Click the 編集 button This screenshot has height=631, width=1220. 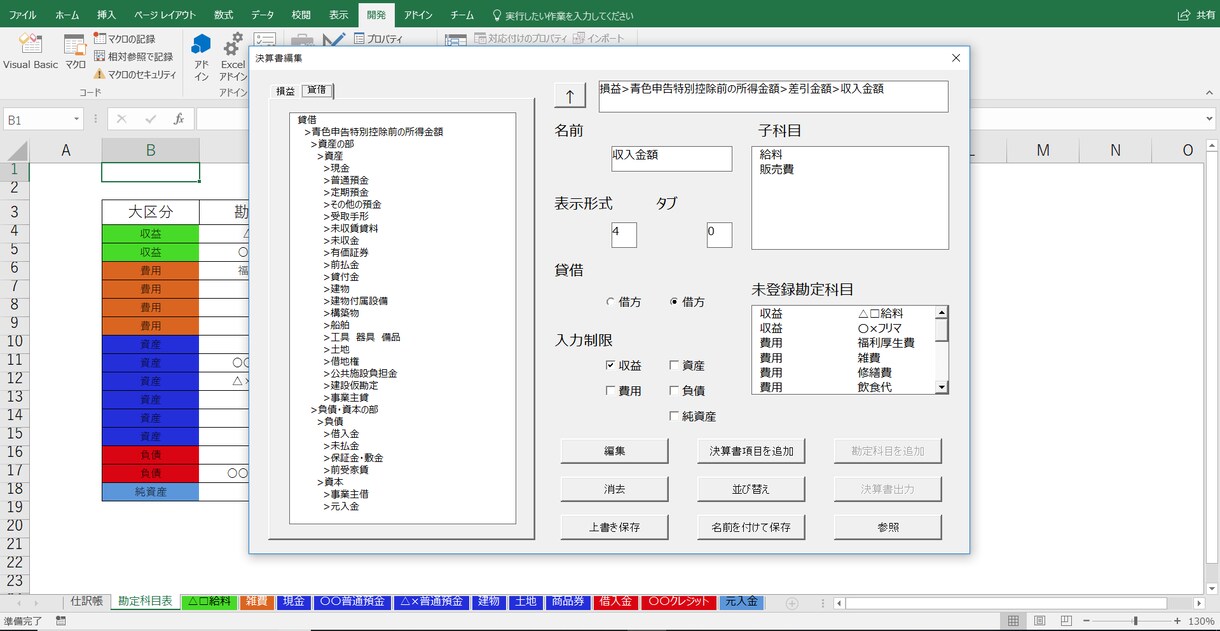(x=614, y=451)
